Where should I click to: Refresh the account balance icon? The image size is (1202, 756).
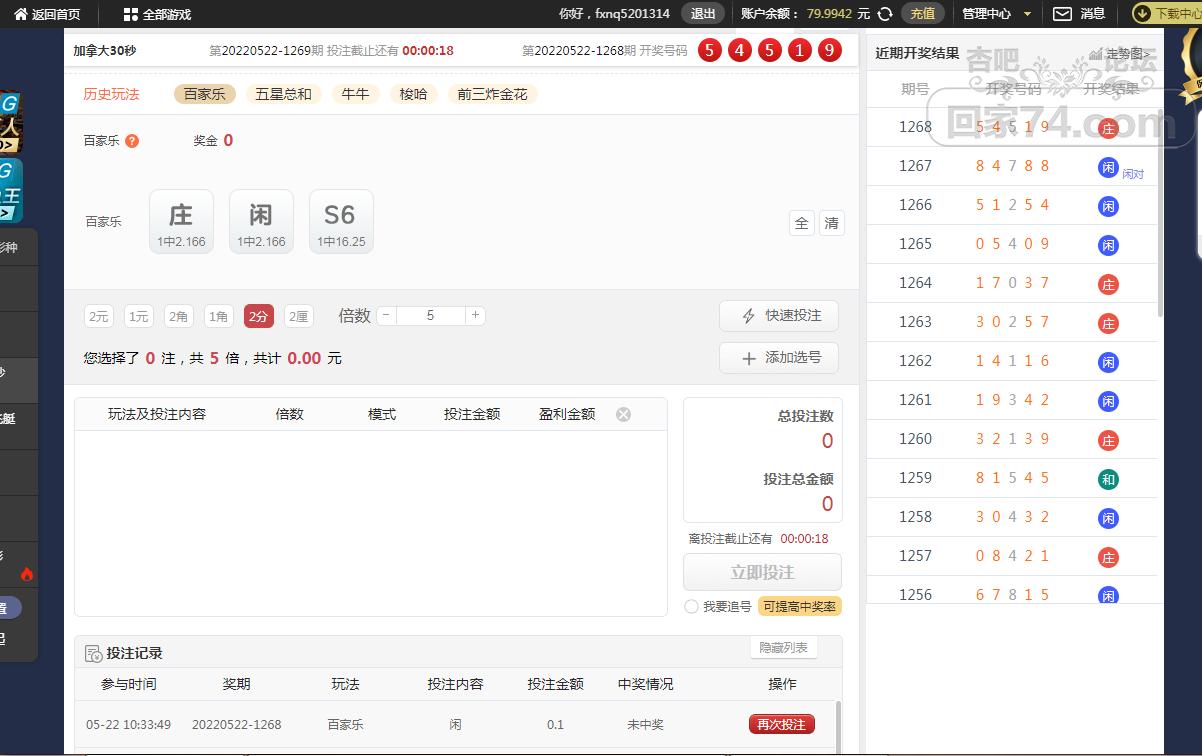coord(885,14)
